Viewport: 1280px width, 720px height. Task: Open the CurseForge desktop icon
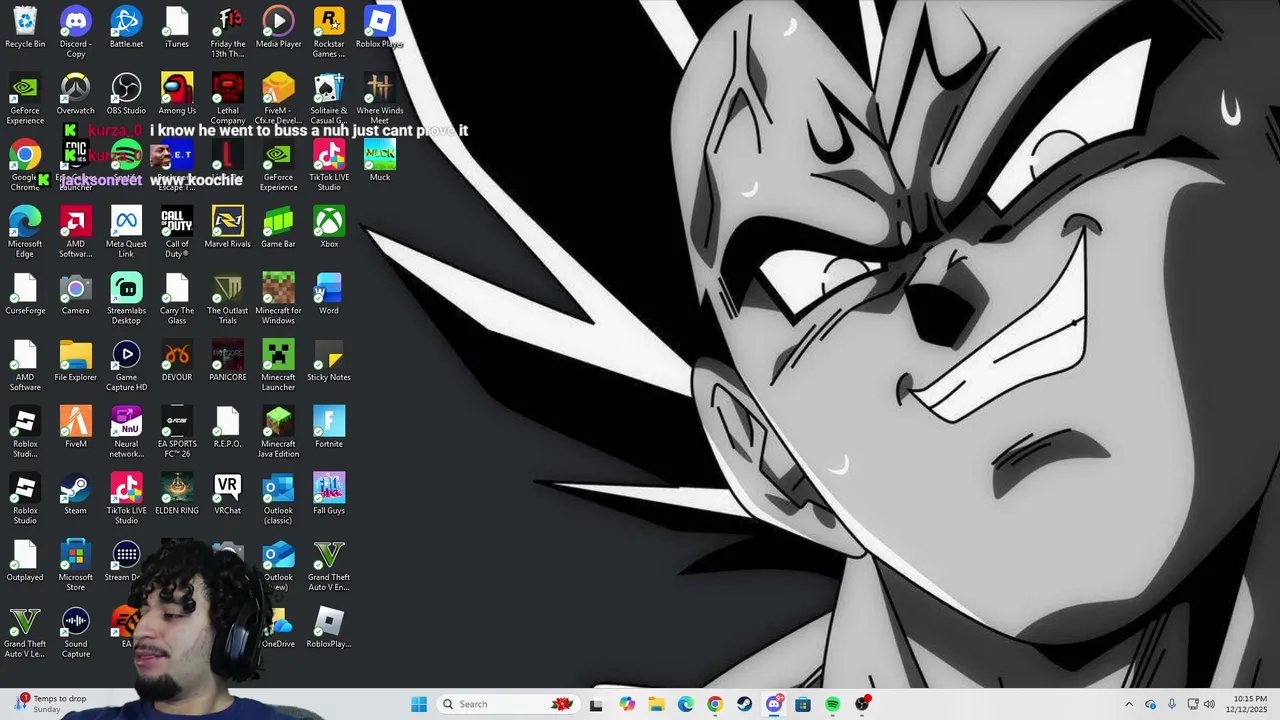coord(25,295)
